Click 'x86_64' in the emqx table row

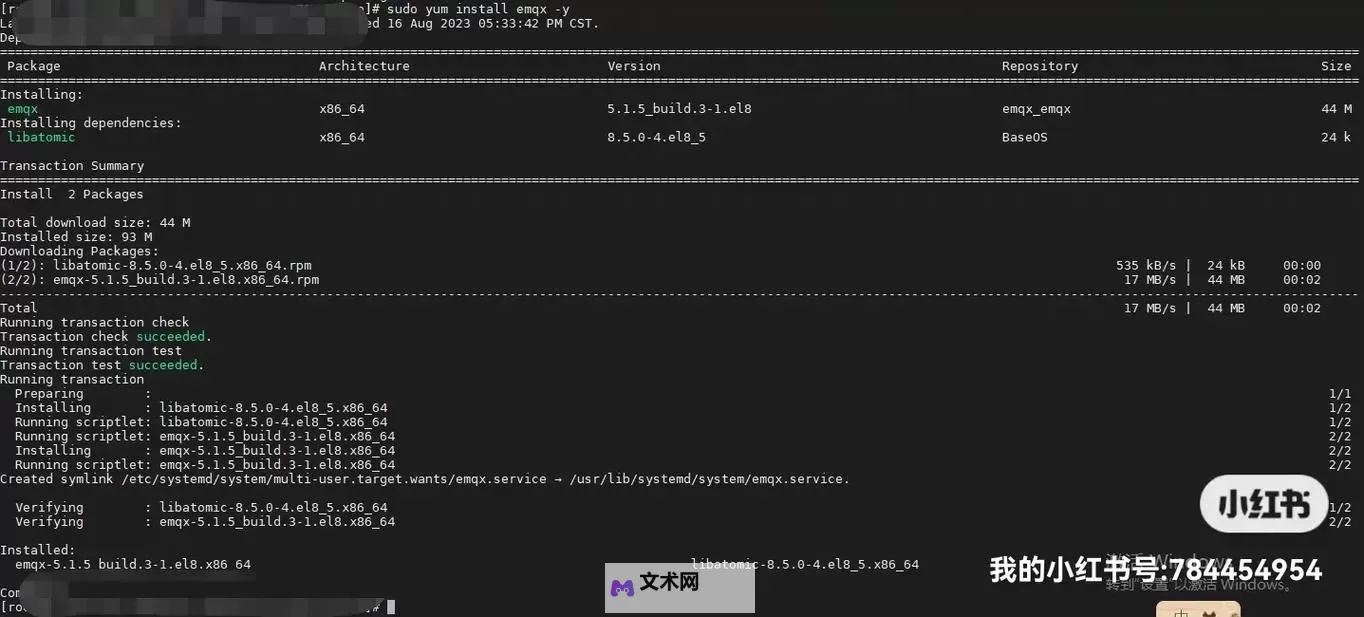point(342,109)
